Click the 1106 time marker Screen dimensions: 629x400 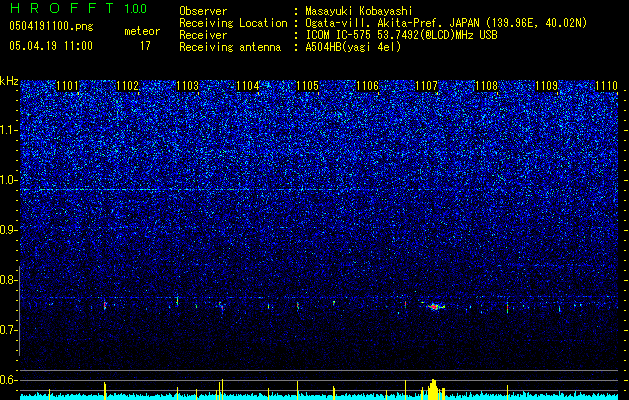pyautogui.click(x=367, y=86)
